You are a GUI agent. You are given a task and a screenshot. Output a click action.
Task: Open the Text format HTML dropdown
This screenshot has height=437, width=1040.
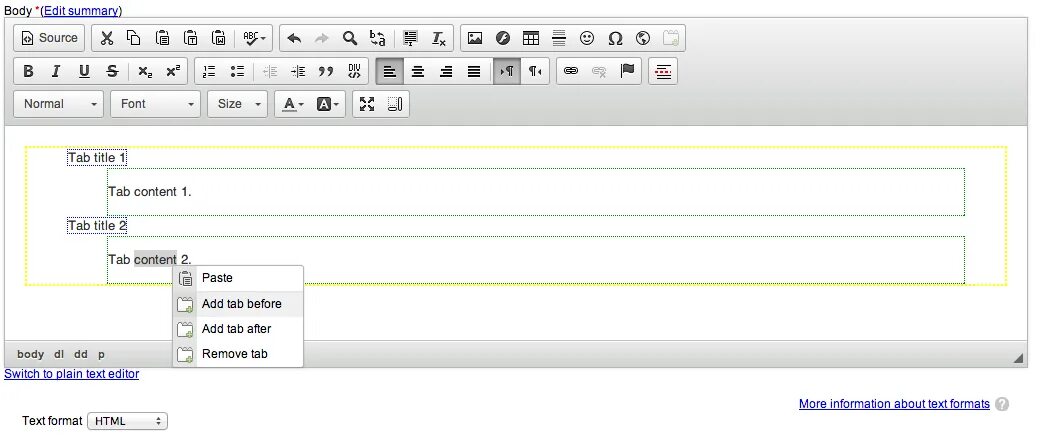point(127,421)
